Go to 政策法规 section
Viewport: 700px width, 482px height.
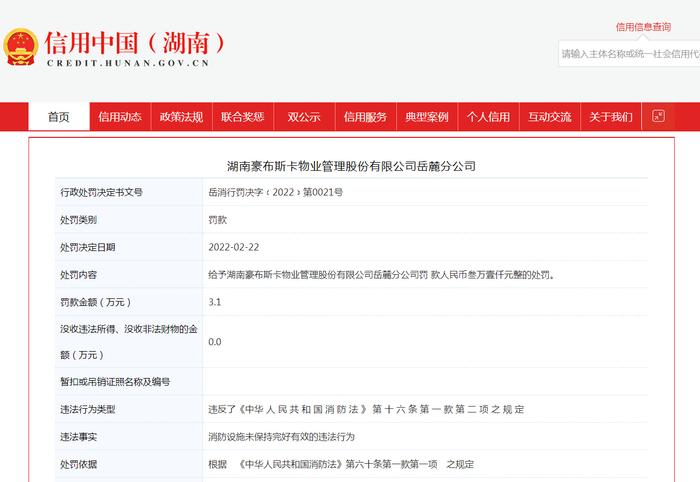pyautogui.click(x=181, y=117)
